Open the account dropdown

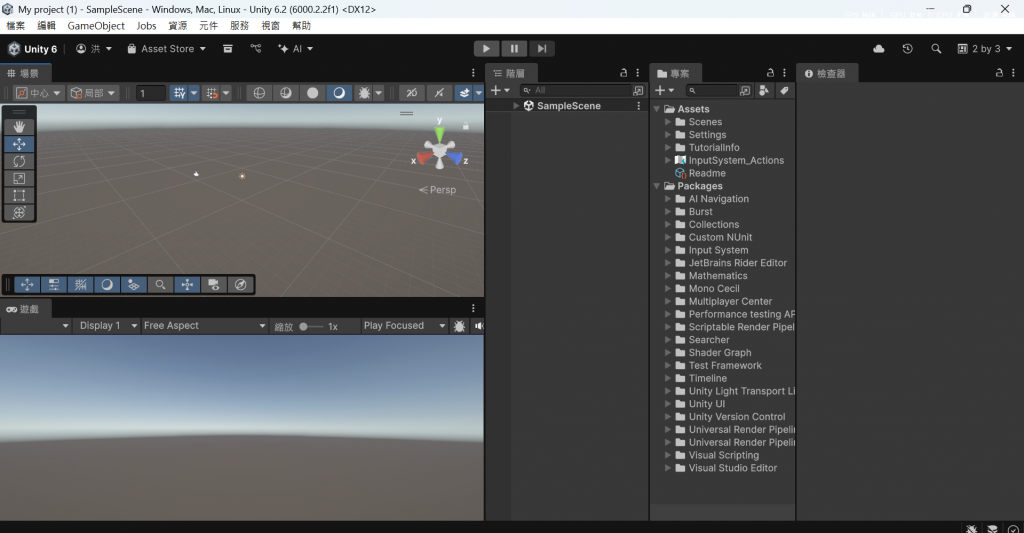[94, 49]
